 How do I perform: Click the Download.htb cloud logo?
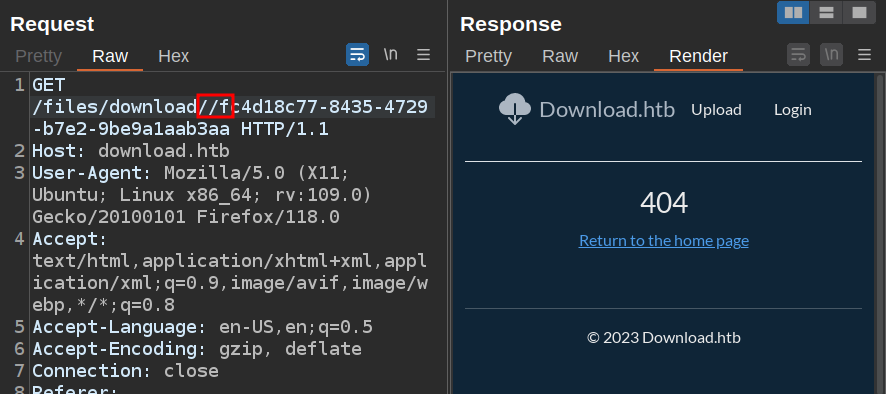(515, 109)
